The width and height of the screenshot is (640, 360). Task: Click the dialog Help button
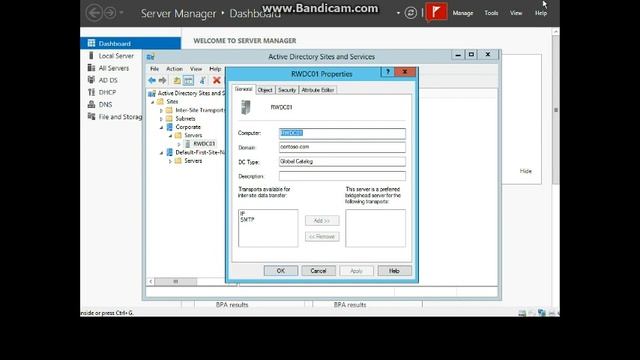click(x=394, y=271)
